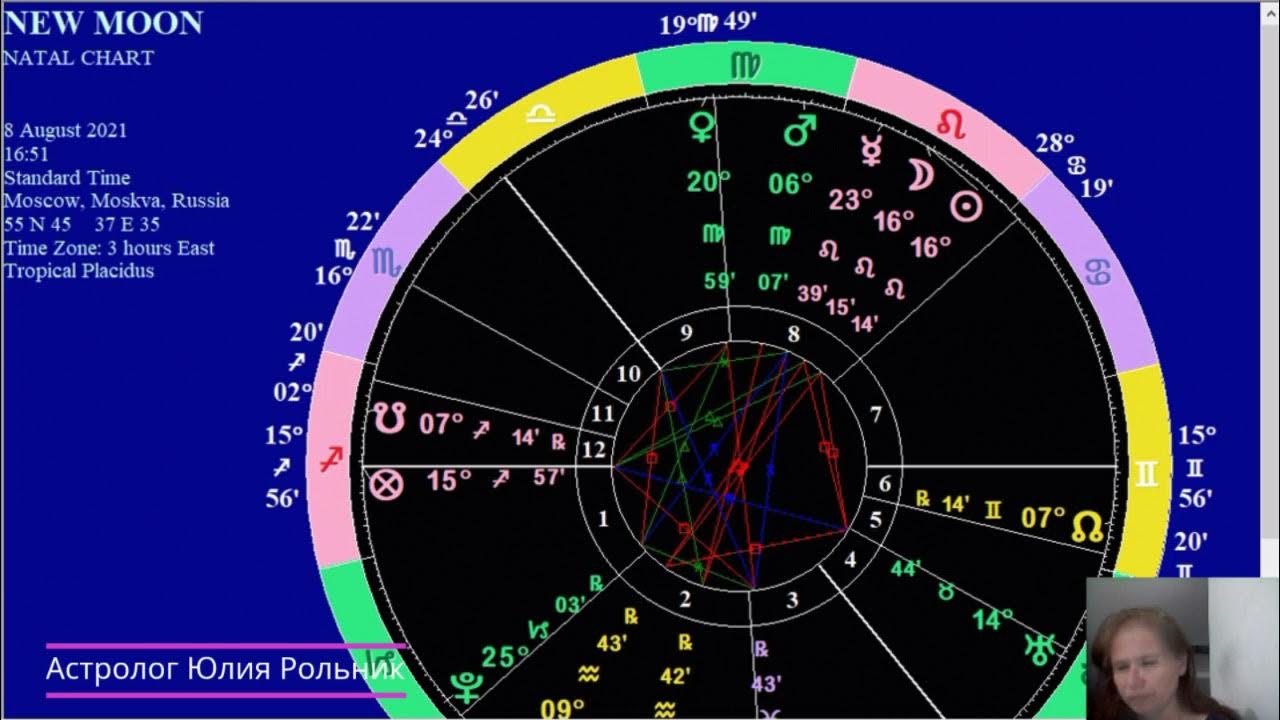Click house number 3
The image size is (1280, 720).
coord(792,600)
